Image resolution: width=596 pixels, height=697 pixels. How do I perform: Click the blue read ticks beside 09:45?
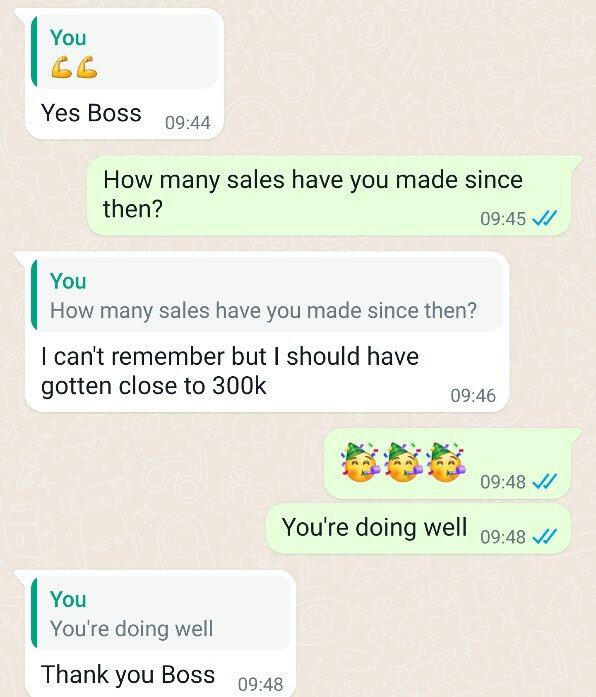544,218
